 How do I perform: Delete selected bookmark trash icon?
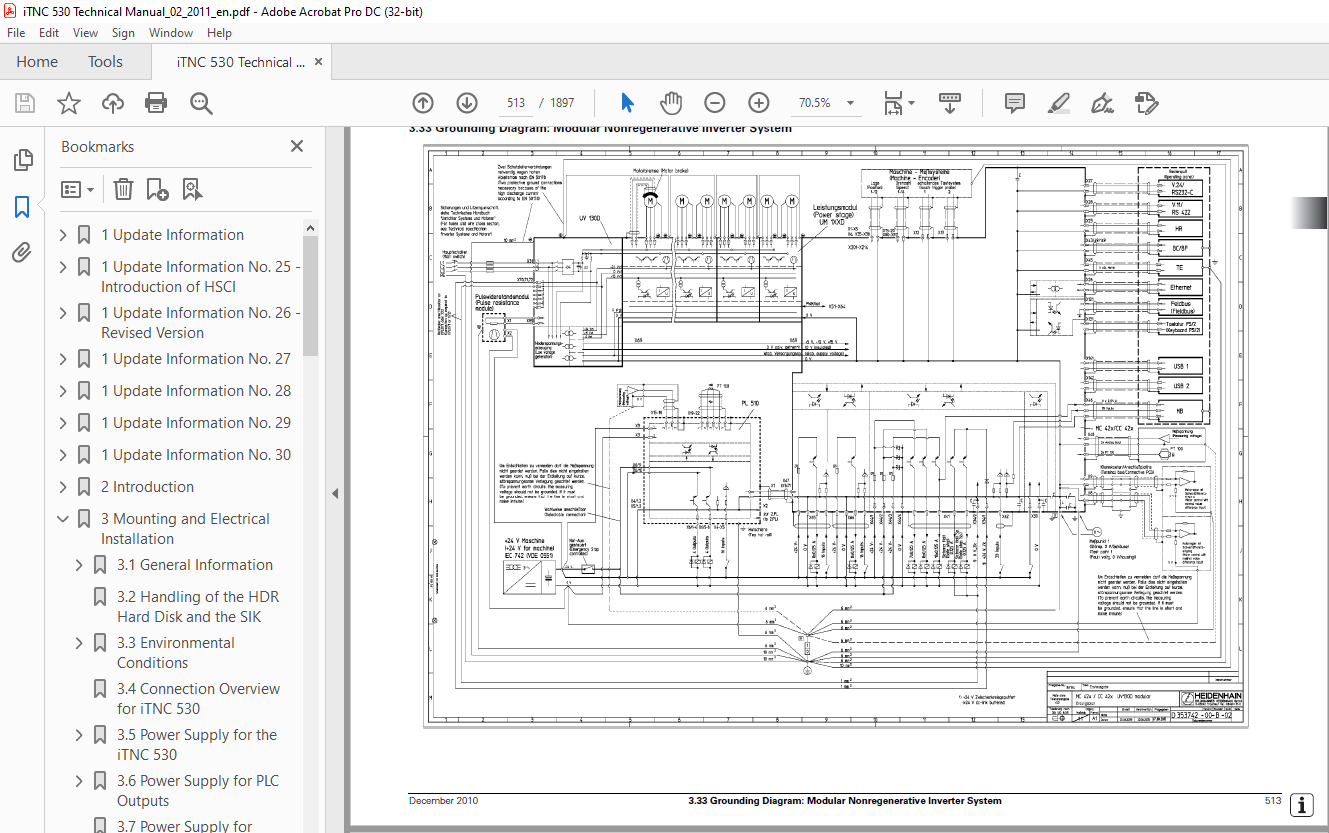tap(123, 189)
